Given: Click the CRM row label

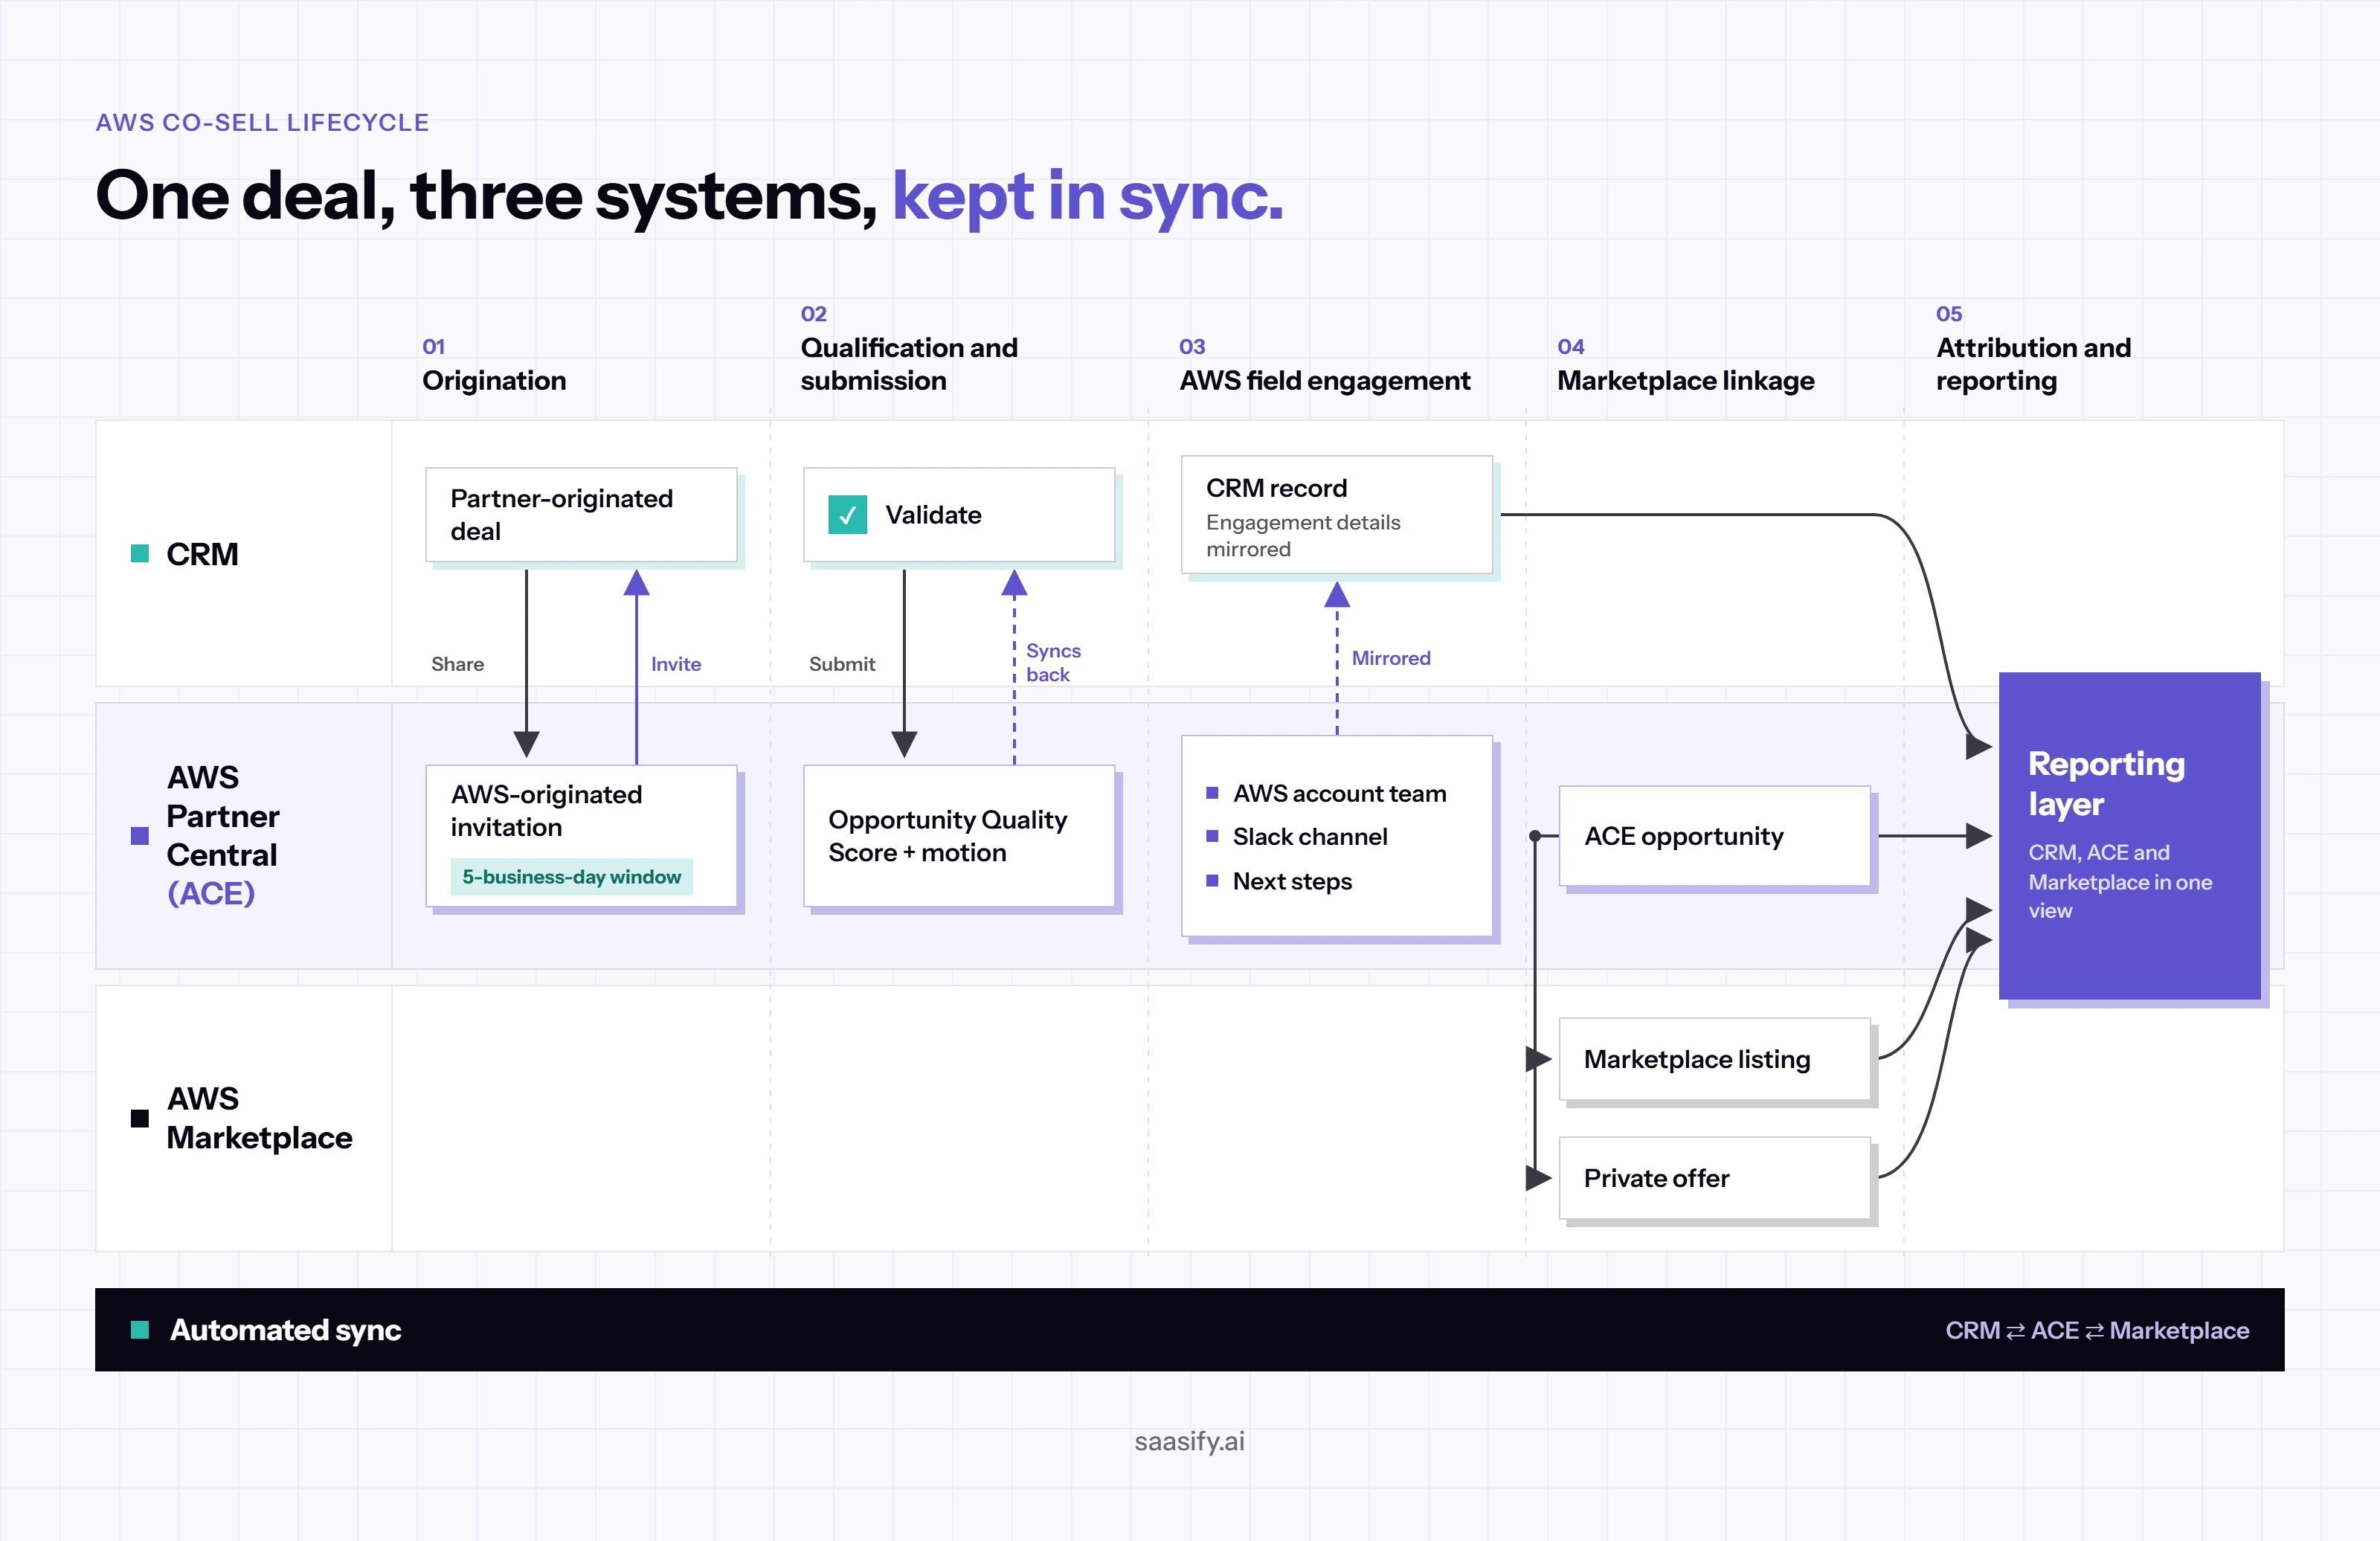Looking at the screenshot, I should [x=202, y=554].
